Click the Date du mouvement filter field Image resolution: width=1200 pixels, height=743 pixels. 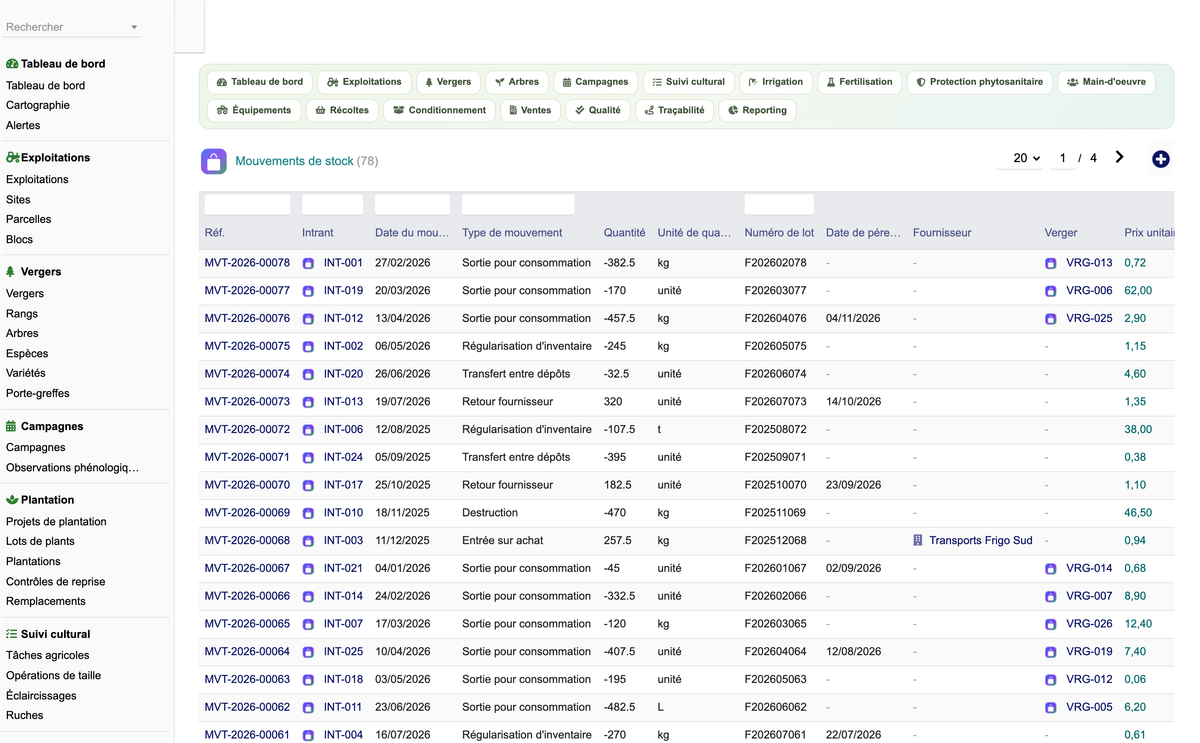click(412, 204)
